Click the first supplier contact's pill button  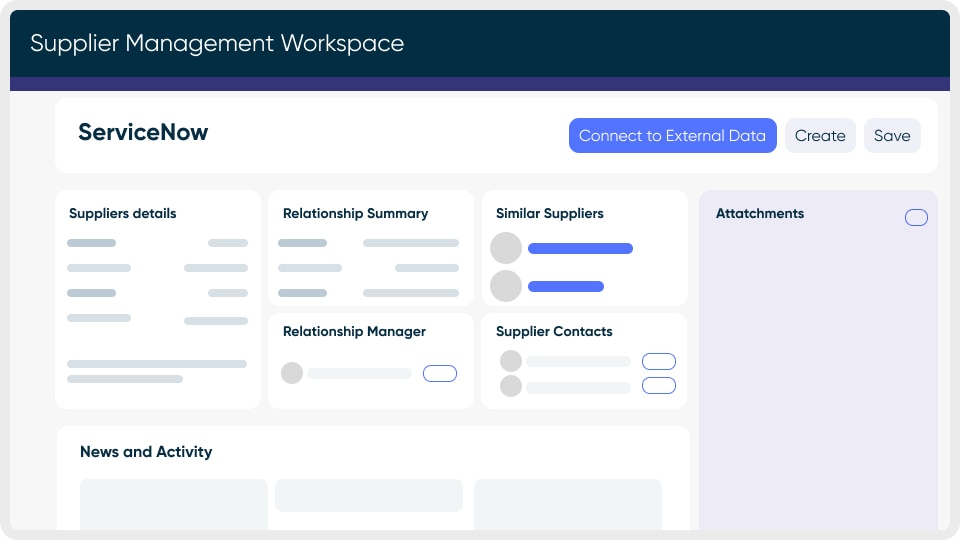pyautogui.click(x=659, y=361)
